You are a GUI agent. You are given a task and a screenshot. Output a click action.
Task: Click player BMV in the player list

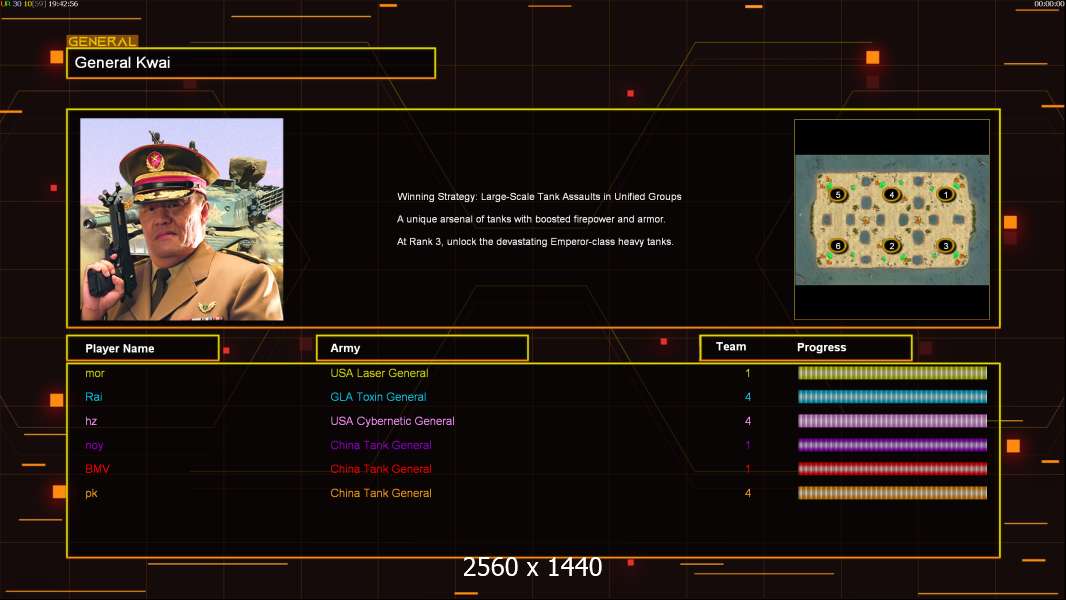coord(97,469)
